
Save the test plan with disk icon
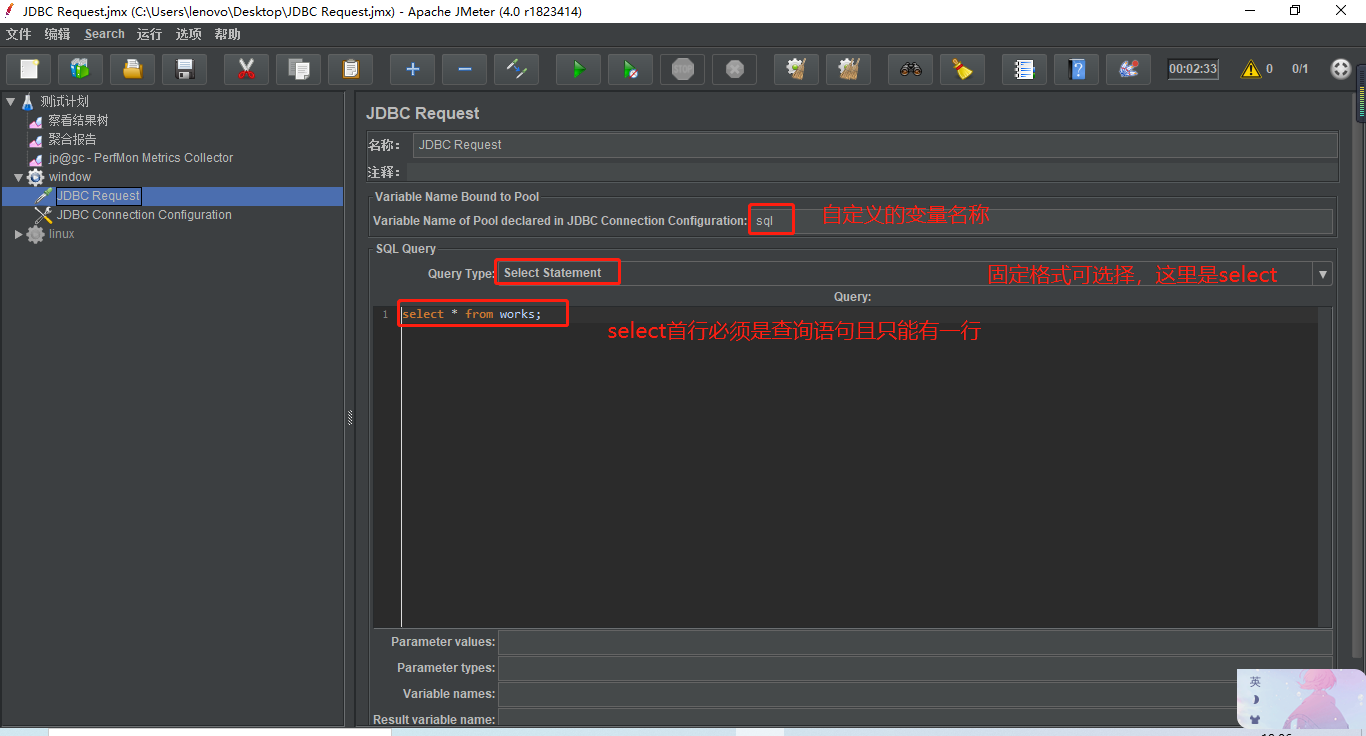pos(184,69)
